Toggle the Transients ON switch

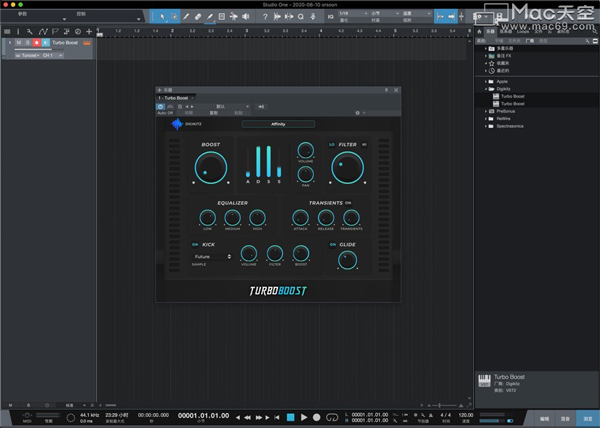click(x=348, y=202)
